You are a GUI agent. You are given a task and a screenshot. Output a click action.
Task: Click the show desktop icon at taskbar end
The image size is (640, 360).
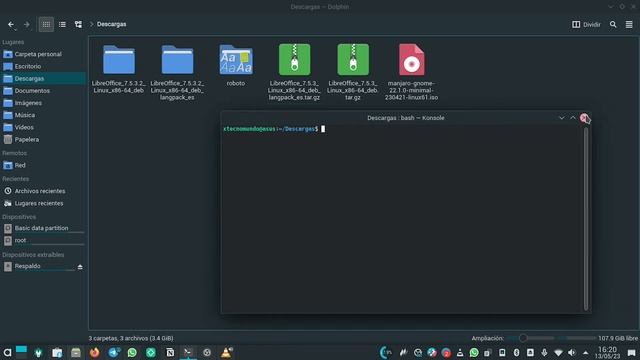point(631,353)
